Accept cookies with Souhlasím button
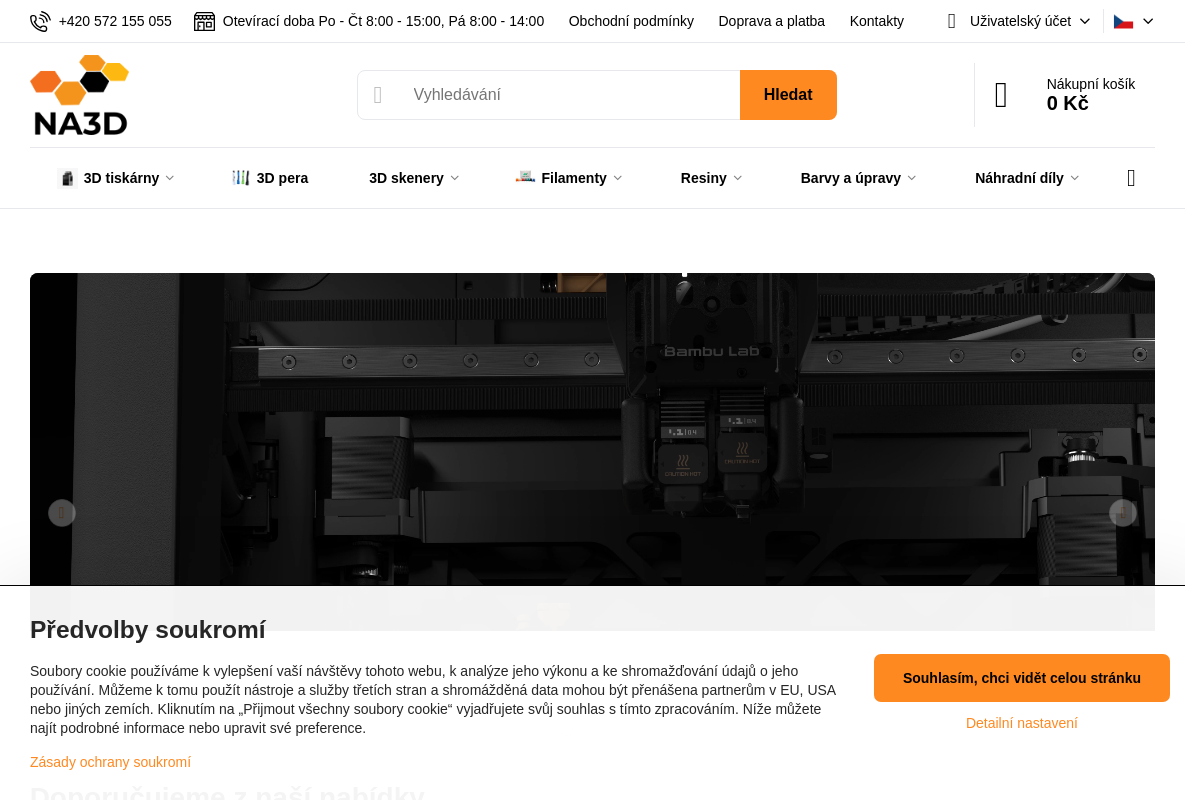The height and width of the screenshot is (800, 1200). click(1022, 678)
